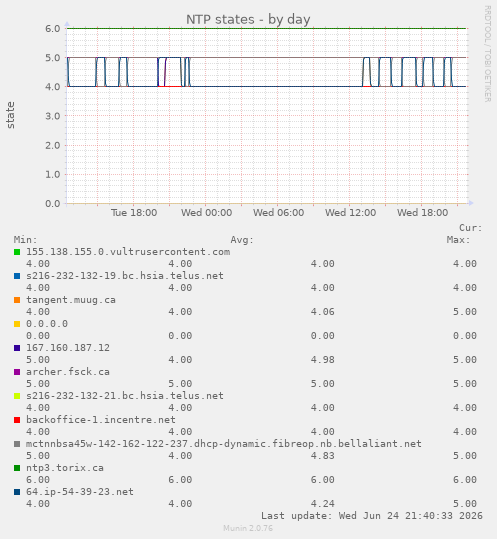
Task: Click the Tue 18:00 time axis label
Action: 134,213
